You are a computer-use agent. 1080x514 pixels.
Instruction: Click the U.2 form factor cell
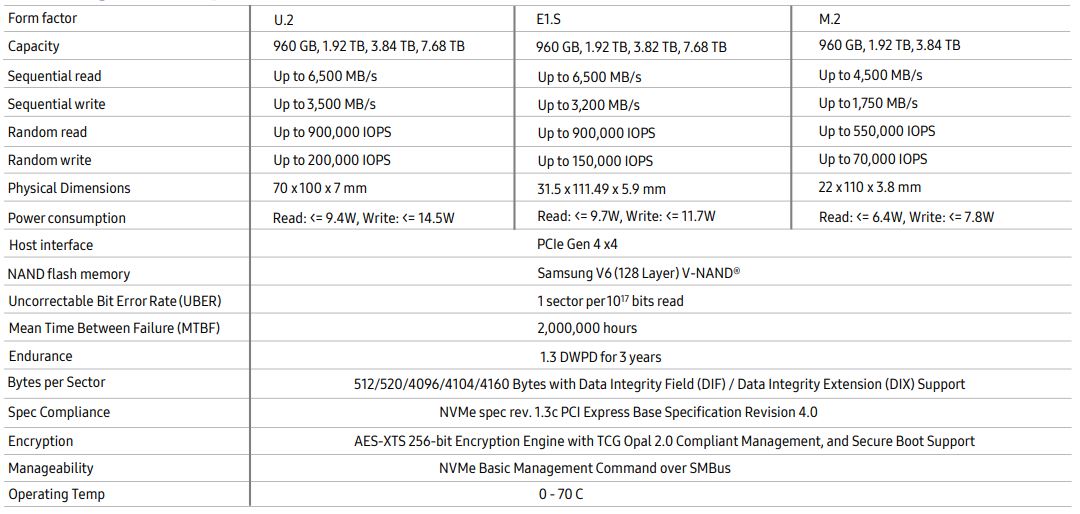(x=283, y=19)
